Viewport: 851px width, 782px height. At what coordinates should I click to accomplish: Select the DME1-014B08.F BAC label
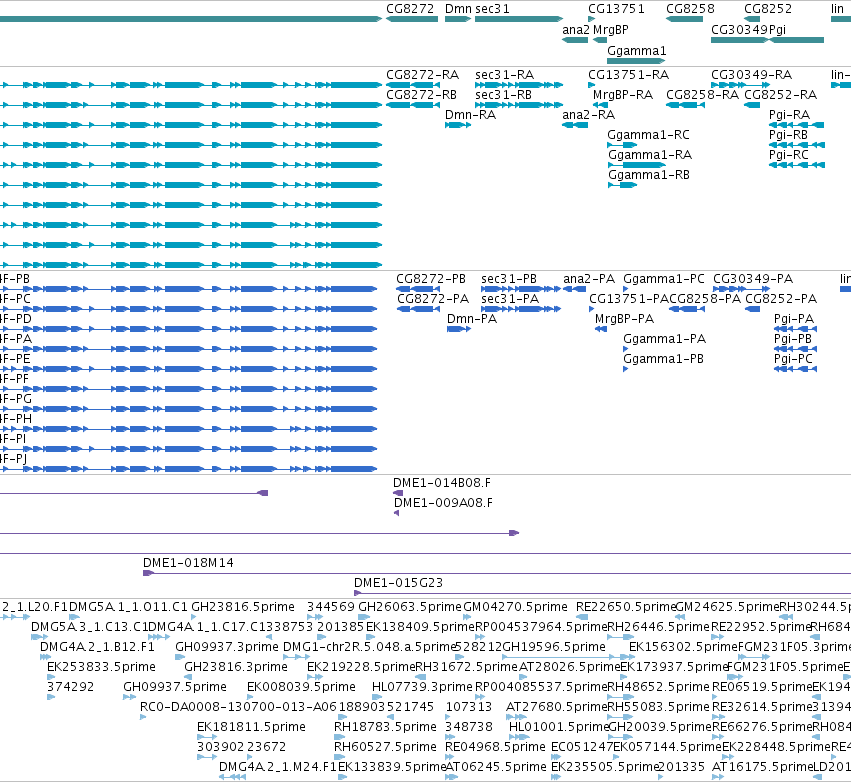(x=442, y=482)
